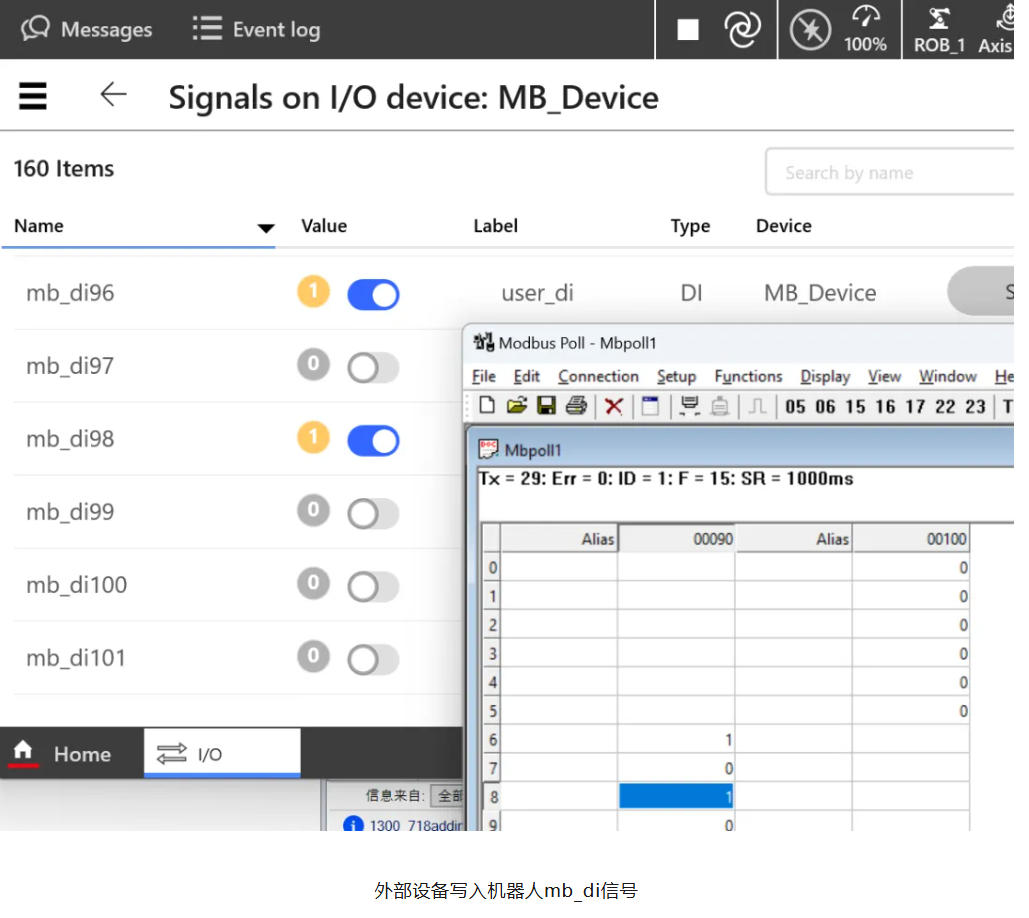Click the Modbus Poll print icon
The height and width of the screenshot is (918, 1029).
576,406
